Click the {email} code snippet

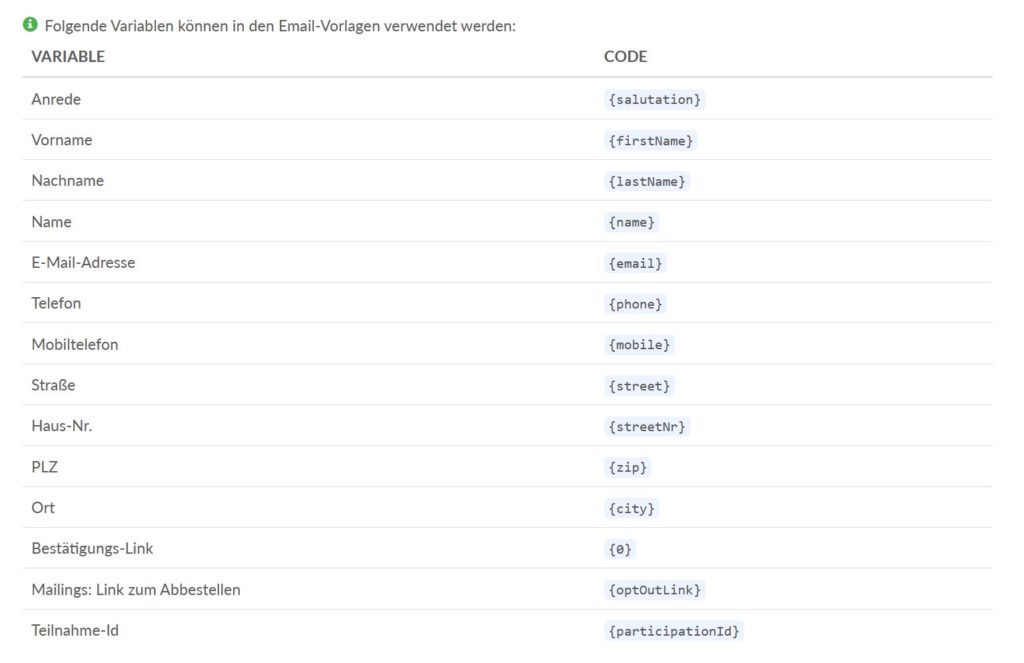point(635,263)
